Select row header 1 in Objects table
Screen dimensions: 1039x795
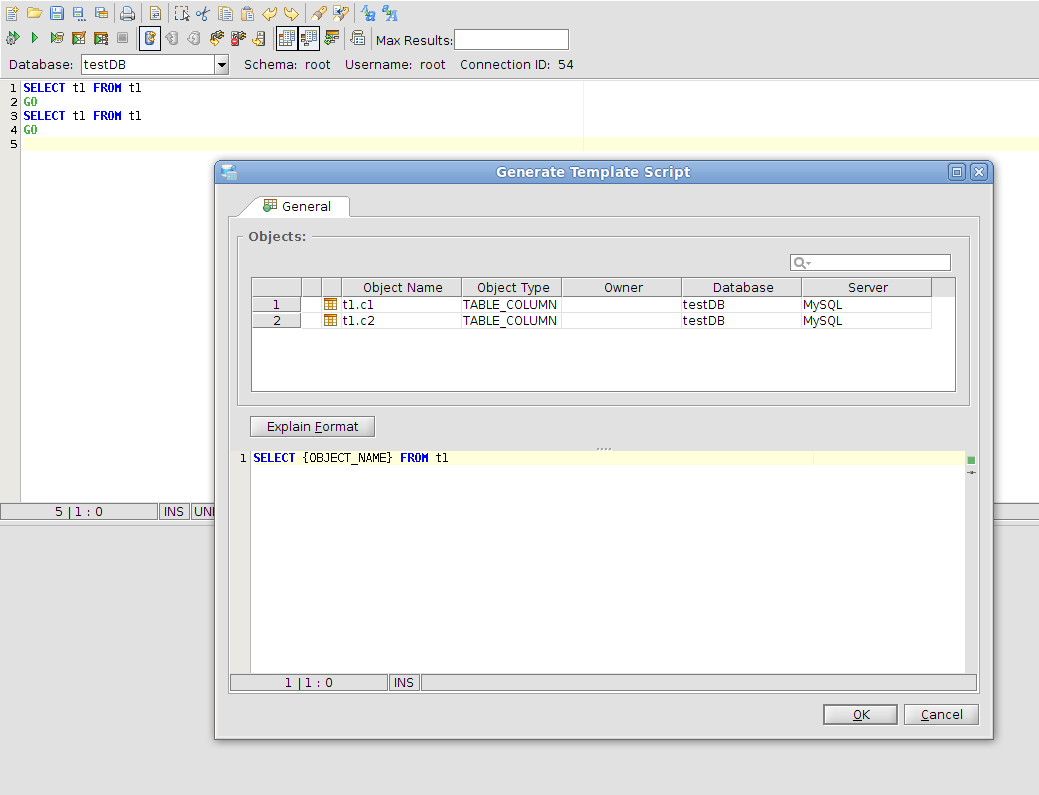point(276,305)
